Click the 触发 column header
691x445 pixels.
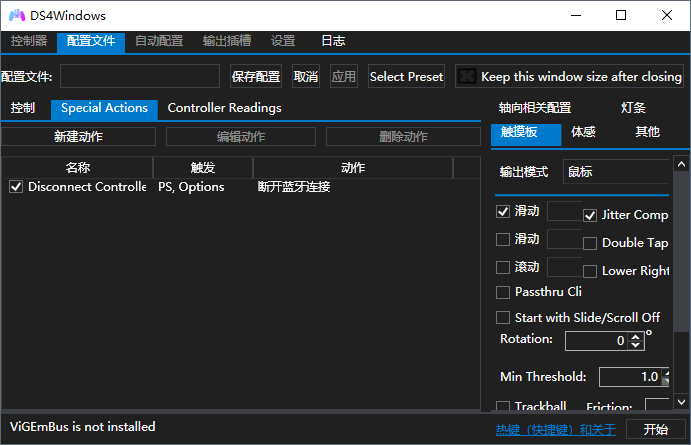pyautogui.click(x=203, y=167)
